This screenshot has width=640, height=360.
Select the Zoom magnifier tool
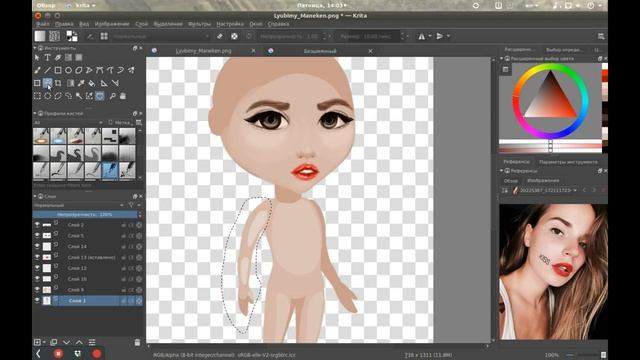tap(112, 96)
